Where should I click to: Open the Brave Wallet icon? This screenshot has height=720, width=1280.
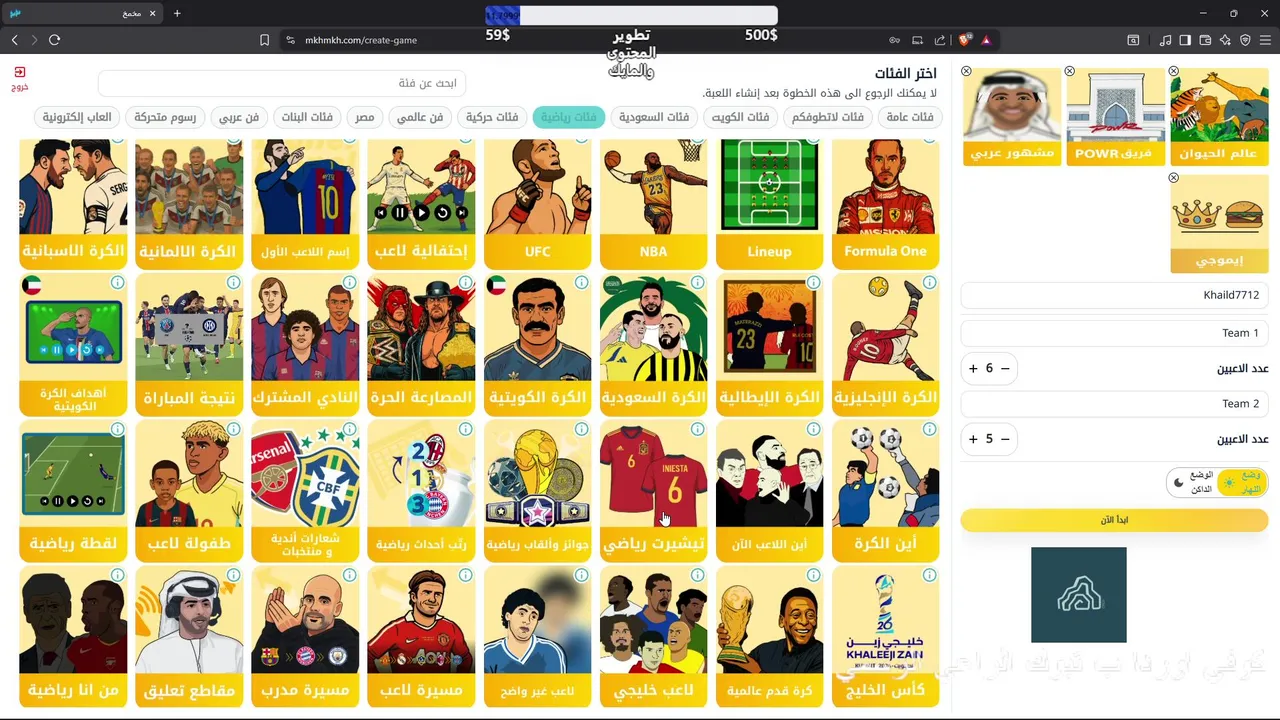(x=1205, y=40)
